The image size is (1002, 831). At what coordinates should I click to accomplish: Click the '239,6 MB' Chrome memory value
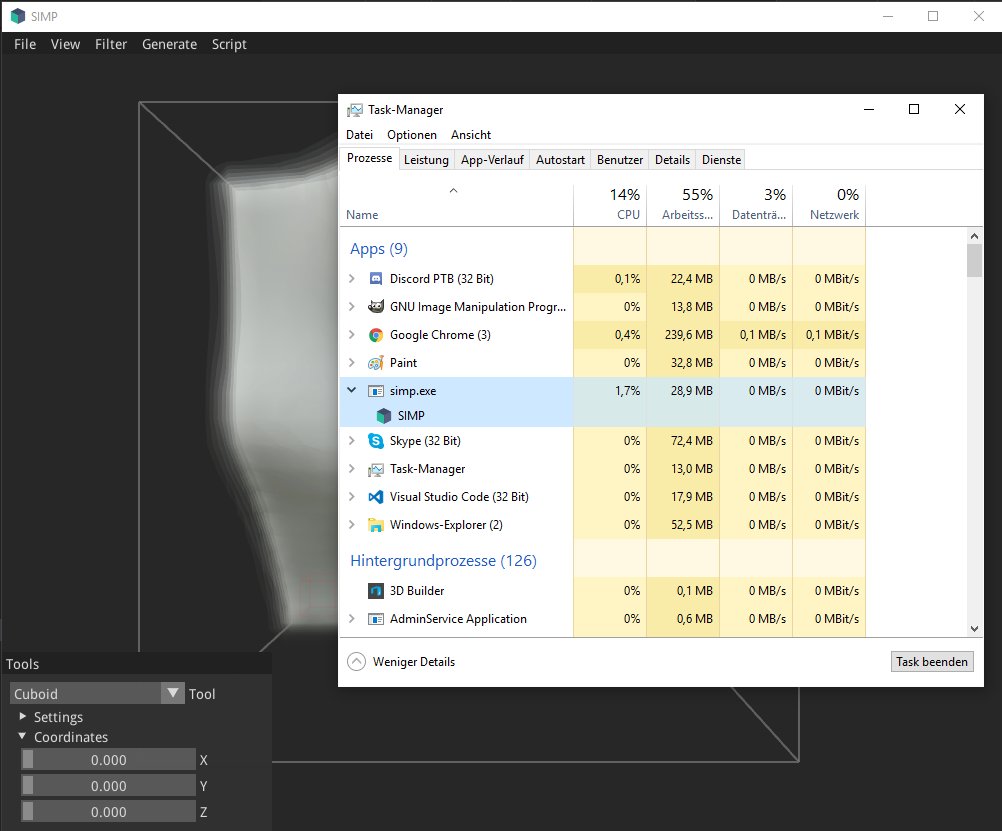coord(688,334)
